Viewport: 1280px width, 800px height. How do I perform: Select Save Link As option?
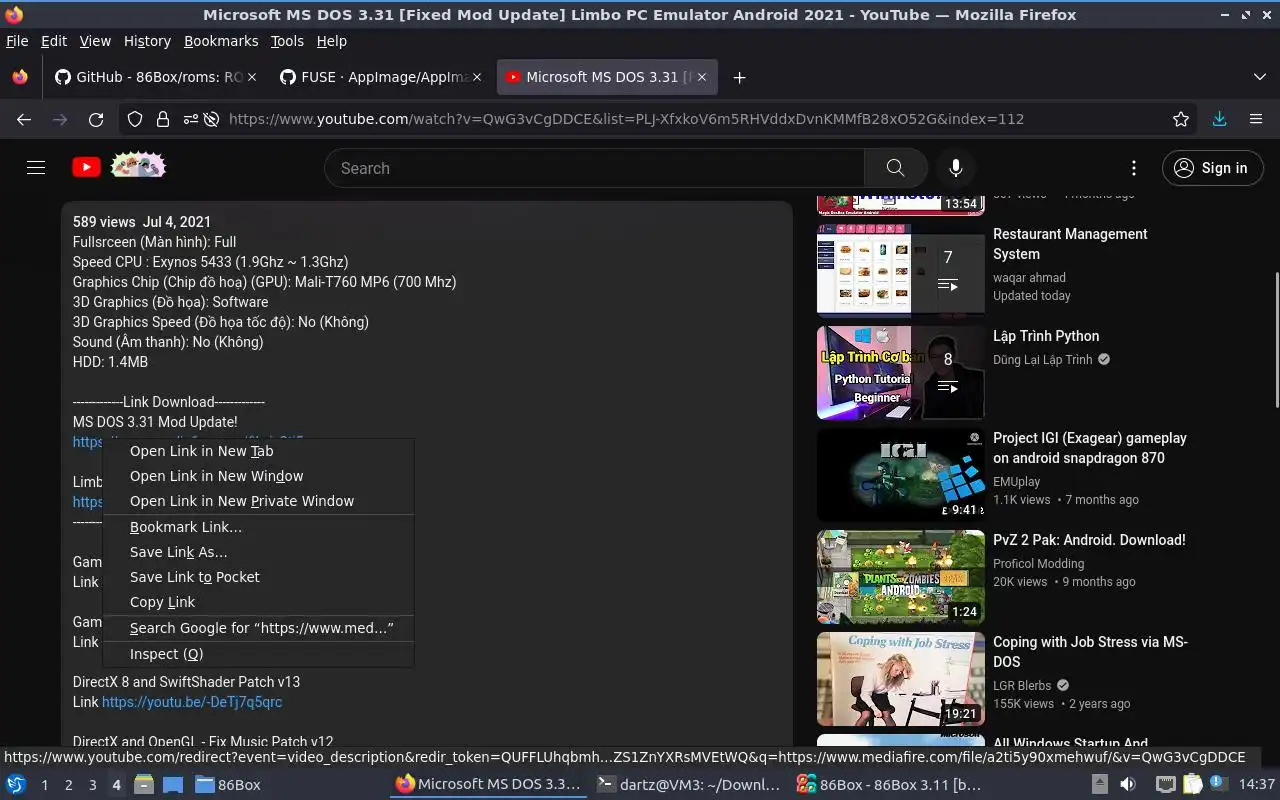(258, 552)
